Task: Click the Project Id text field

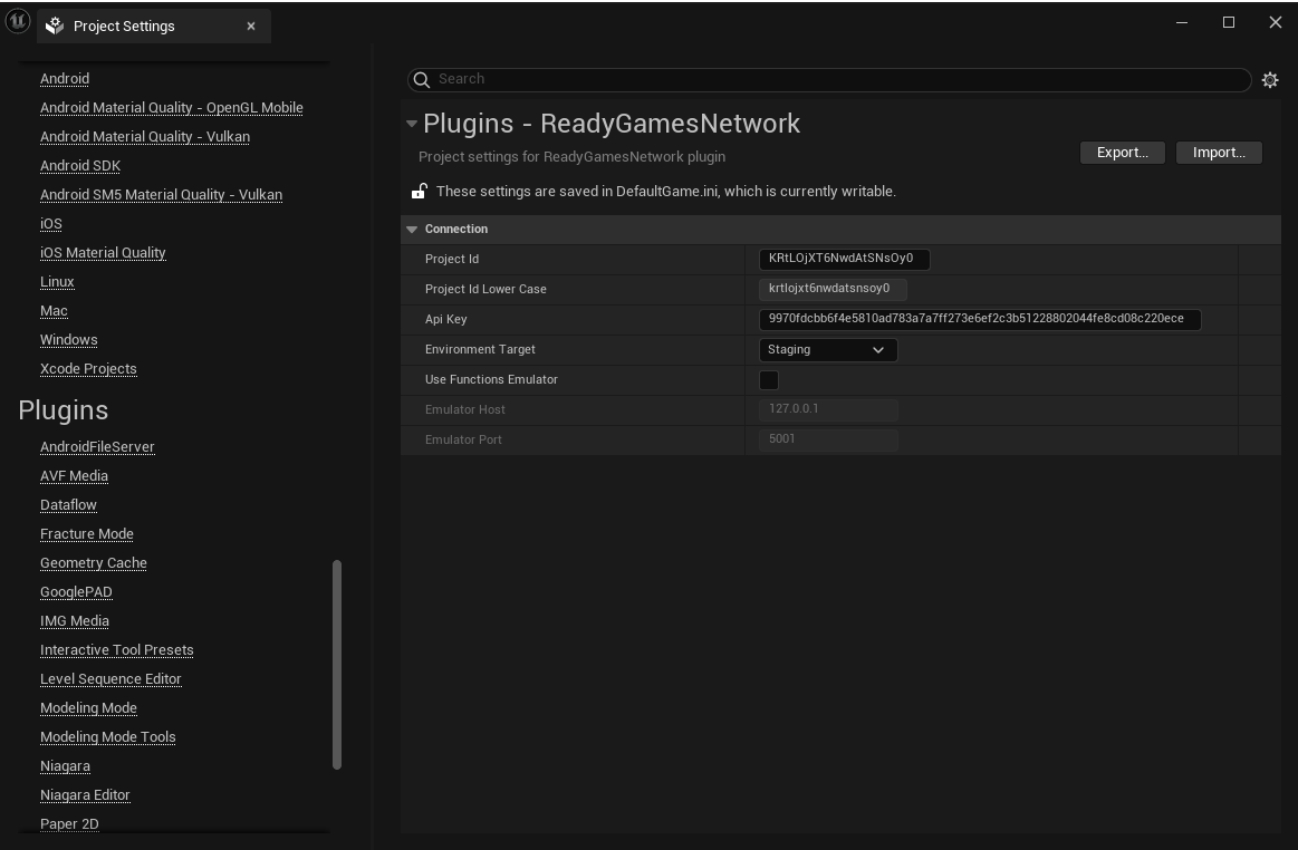Action: point(844,260)
